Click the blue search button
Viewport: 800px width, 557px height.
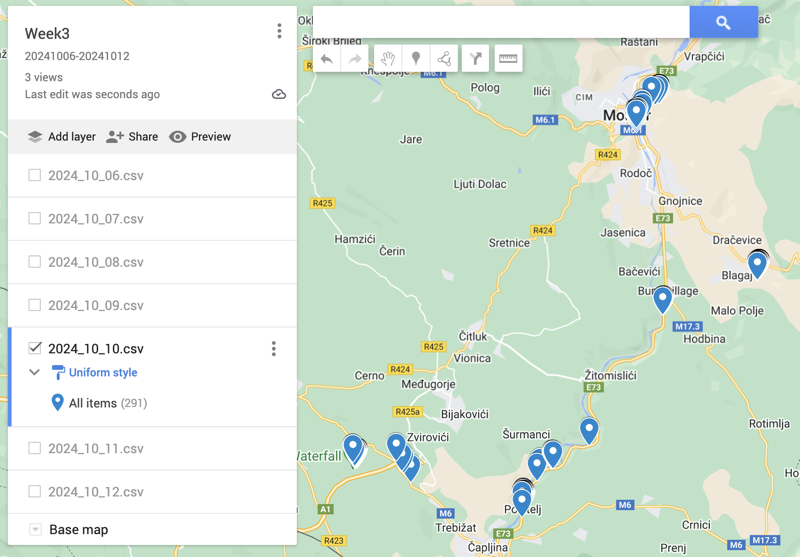click(723, 22)
